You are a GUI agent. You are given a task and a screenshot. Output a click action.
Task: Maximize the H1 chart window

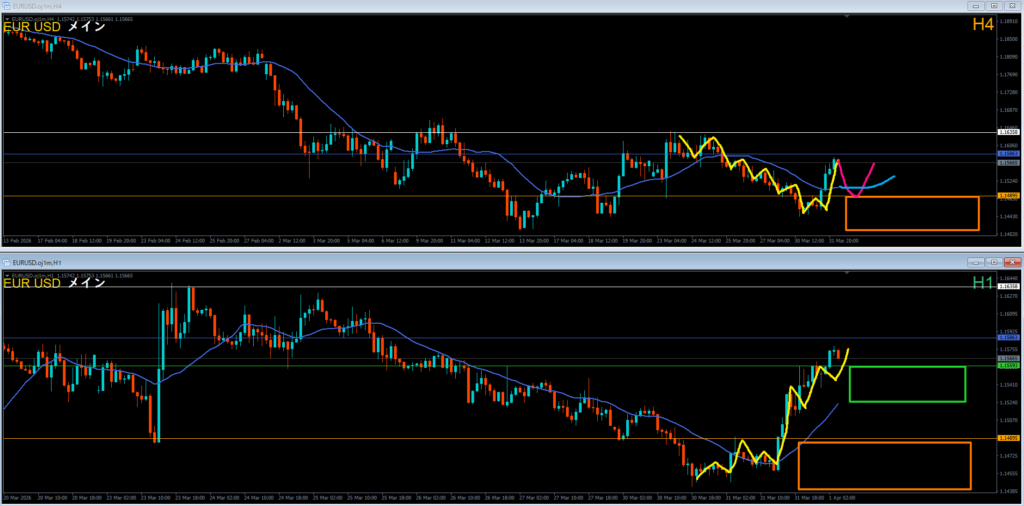(x=992, y=262)
